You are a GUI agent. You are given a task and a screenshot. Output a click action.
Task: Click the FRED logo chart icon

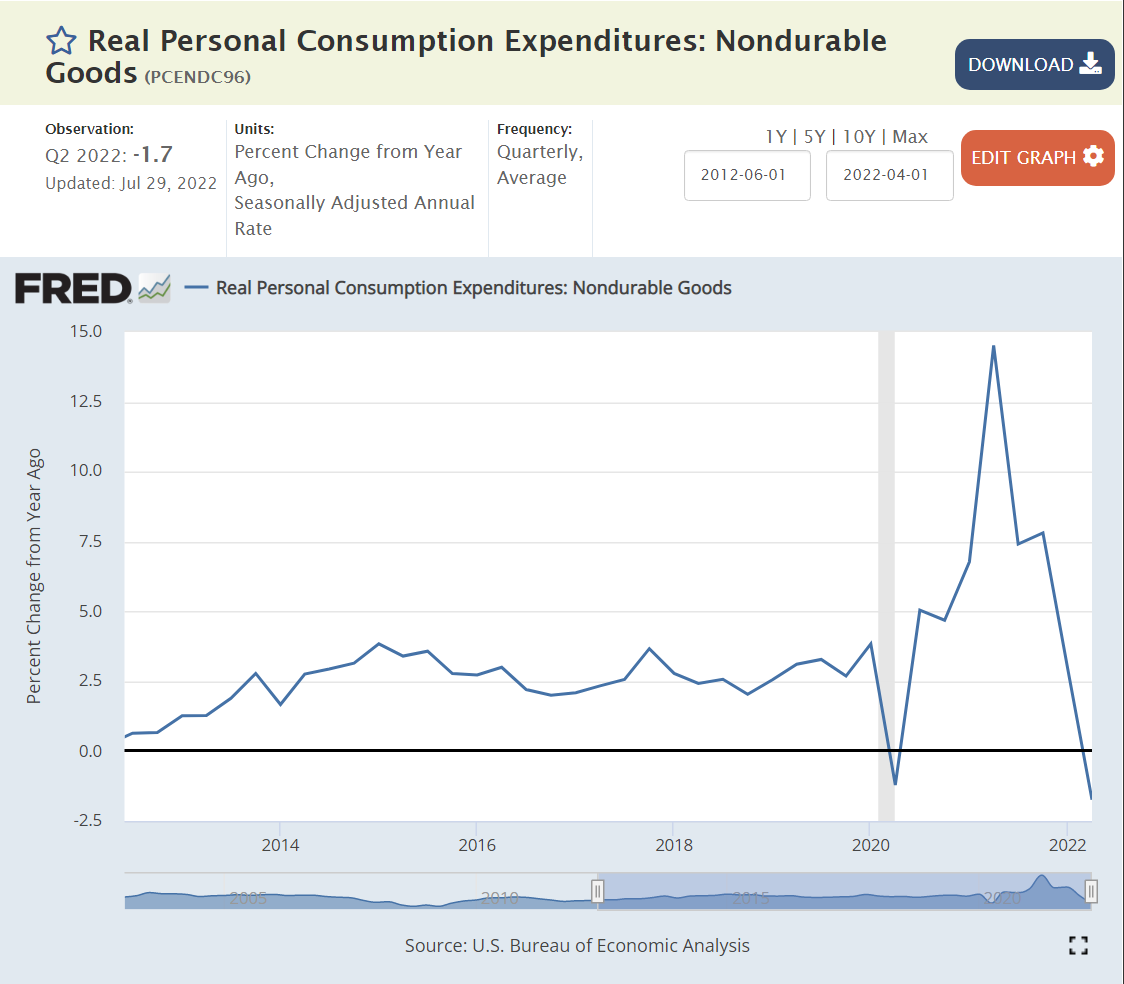pyautogui.click(x=154, y=288)
